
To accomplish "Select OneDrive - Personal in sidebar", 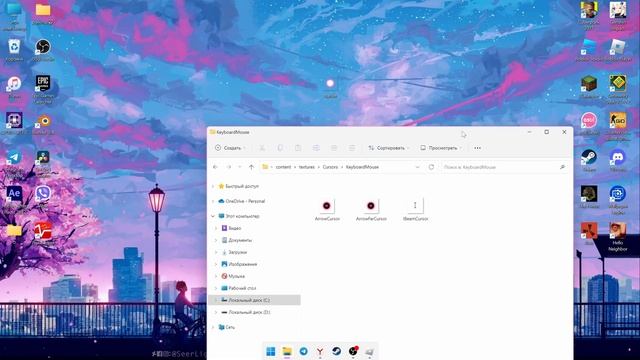I will tap(242, 201).
